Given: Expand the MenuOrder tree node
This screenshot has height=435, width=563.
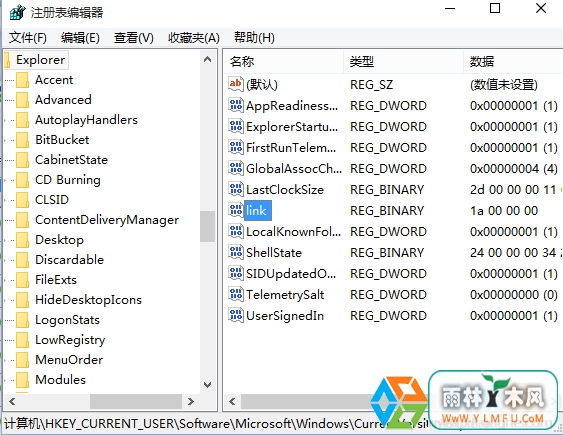Looking at the screenshot, I should [5, 360].
